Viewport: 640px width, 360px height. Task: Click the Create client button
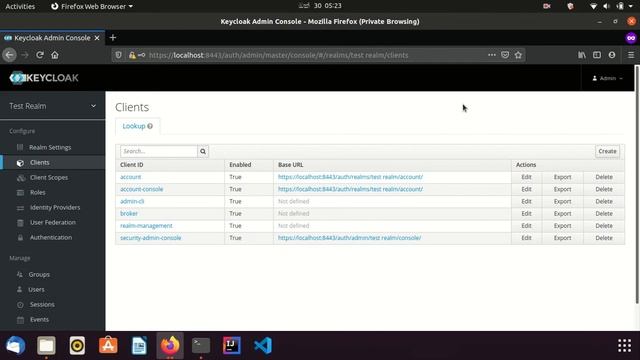pyautogui.click(x=607, y=151)
